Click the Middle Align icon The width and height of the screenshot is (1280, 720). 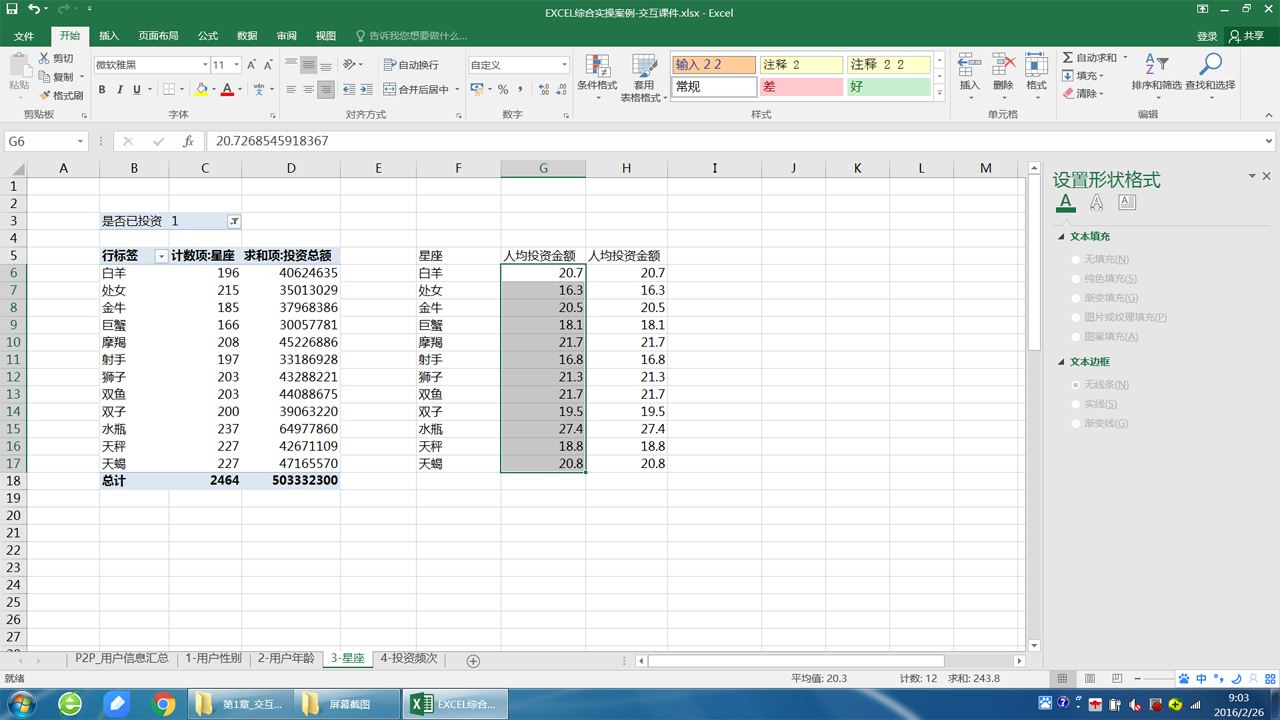point(309,65)
